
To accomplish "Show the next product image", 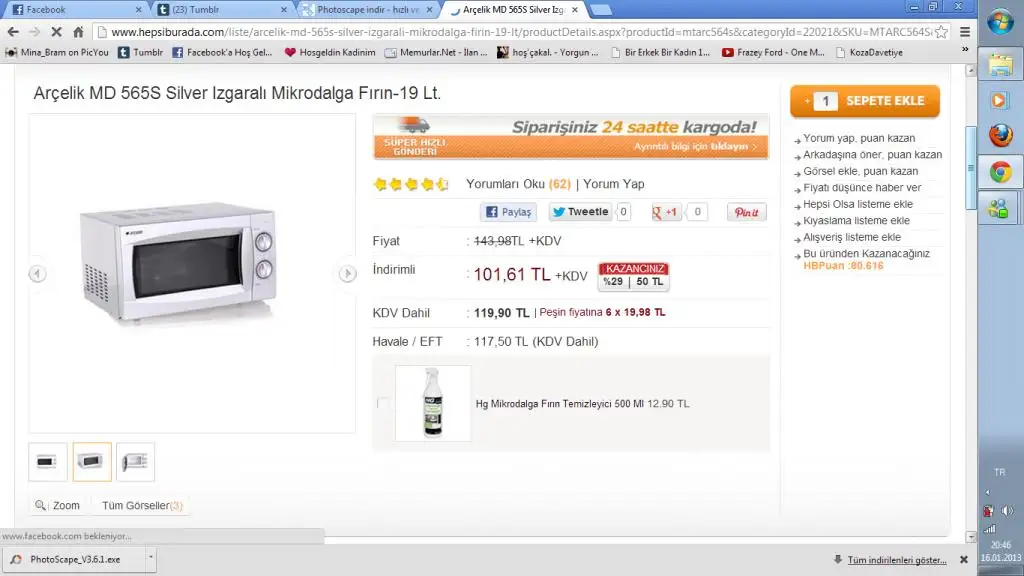I will coord(347,274).
